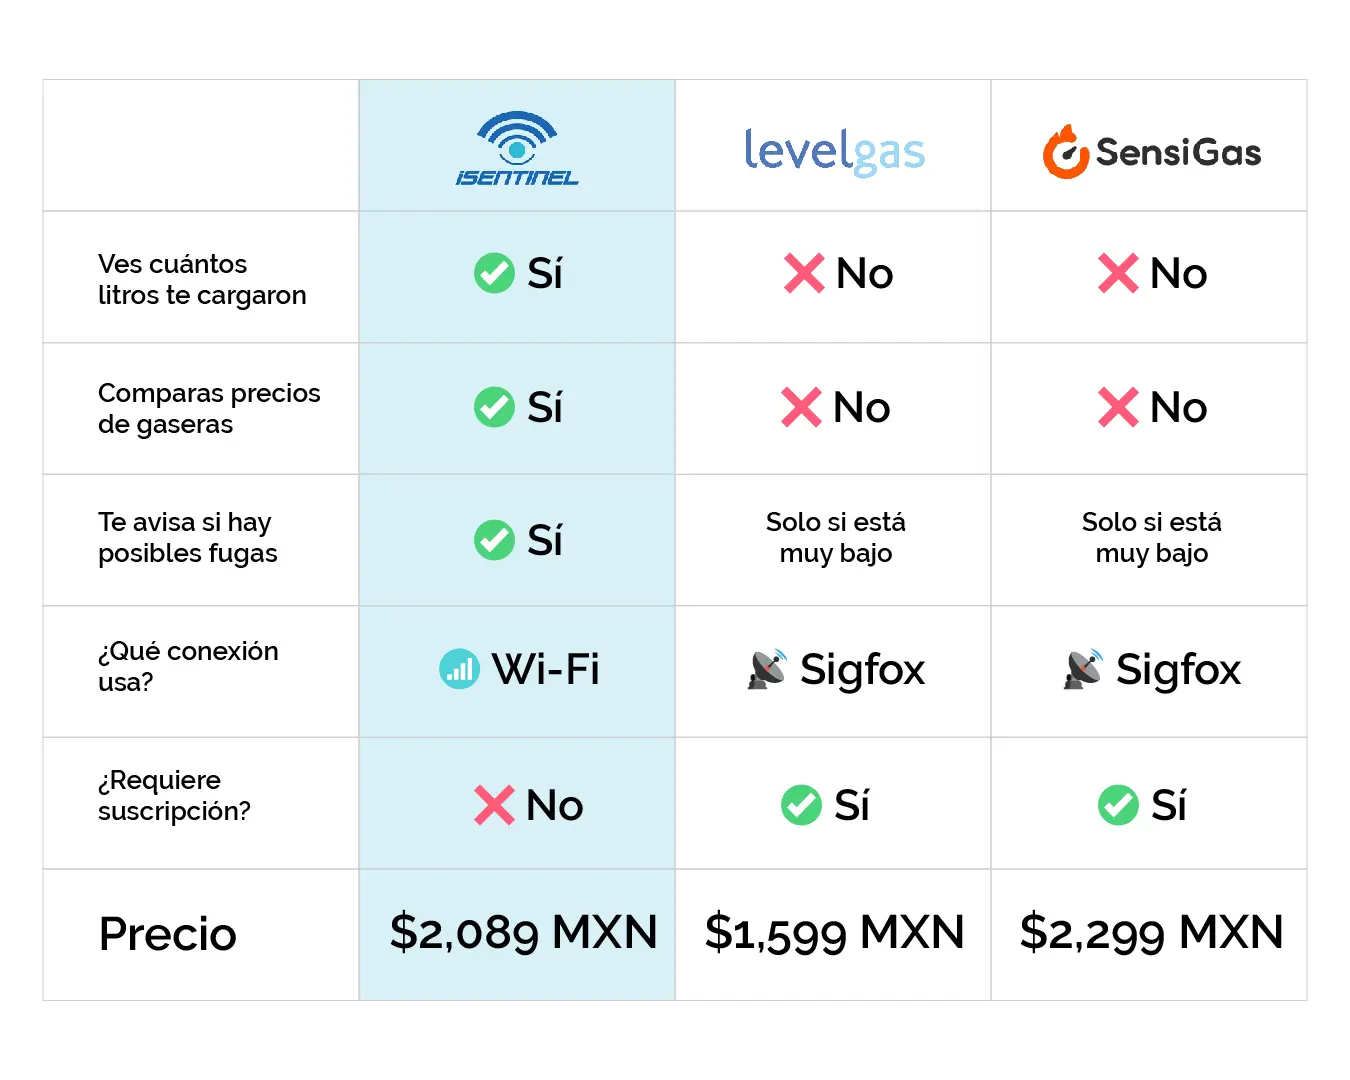Viewport: 1350px width, 1080px height.
Task: Select the levelgas price $1,599 MXN
Action: 835,933
